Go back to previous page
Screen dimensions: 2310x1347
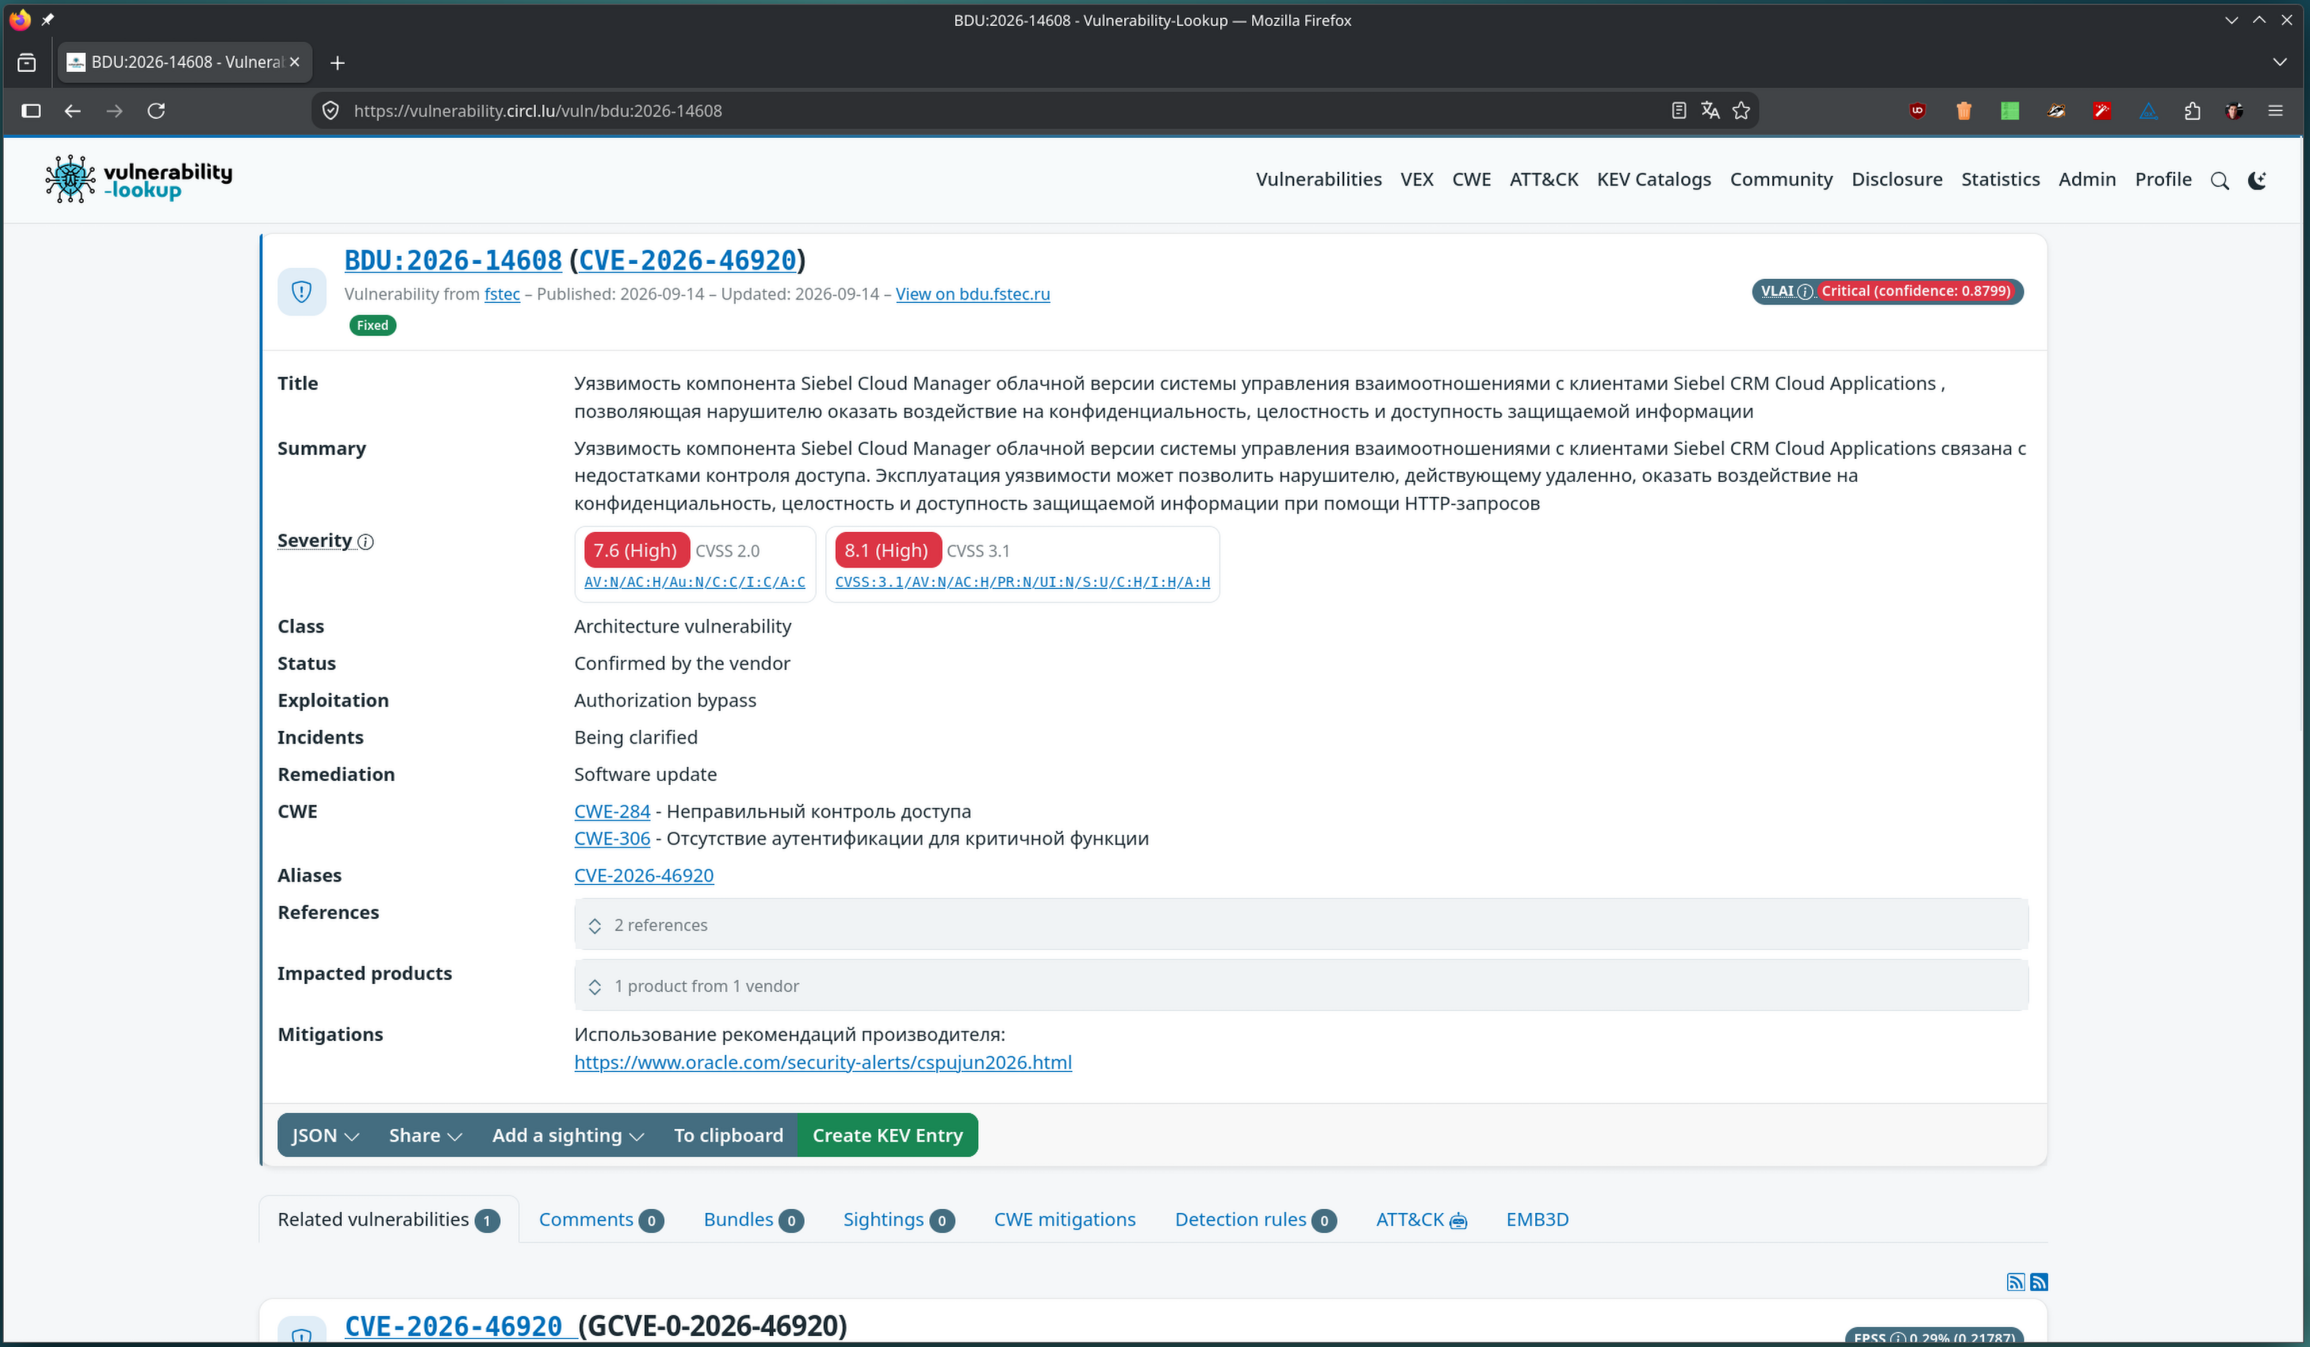[72, 111]
